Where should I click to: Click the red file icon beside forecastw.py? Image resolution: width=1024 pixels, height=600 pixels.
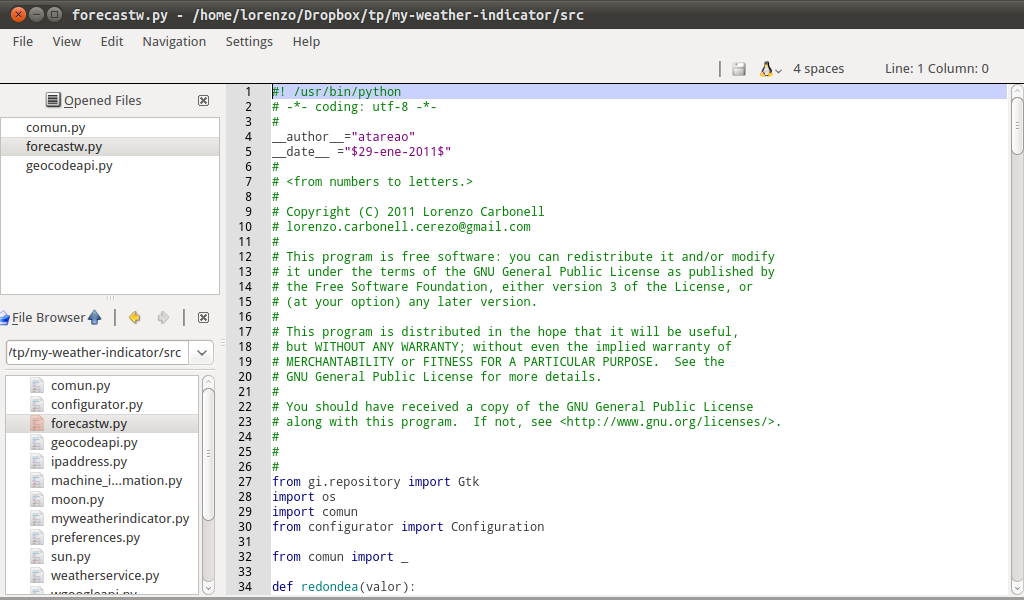(37, 424)
